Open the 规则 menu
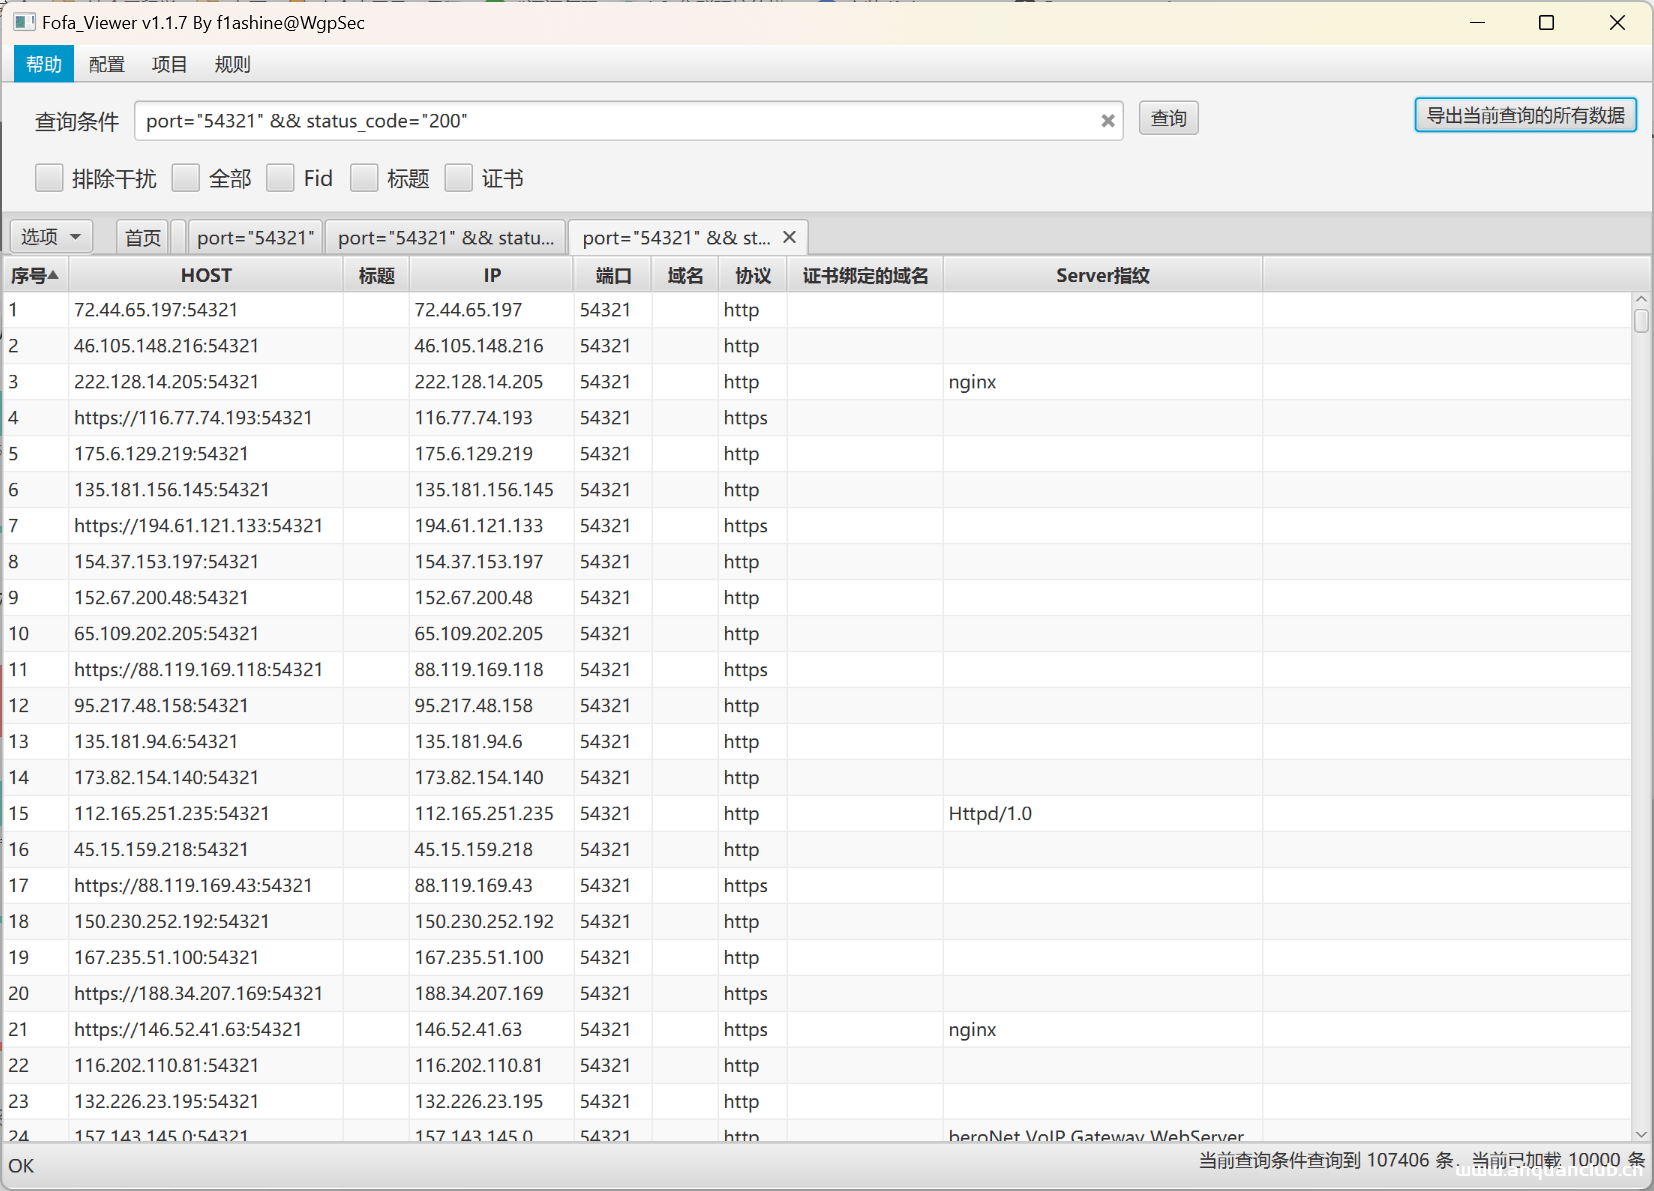This screenshot has height=1191, width=1654. coord(232,64)
